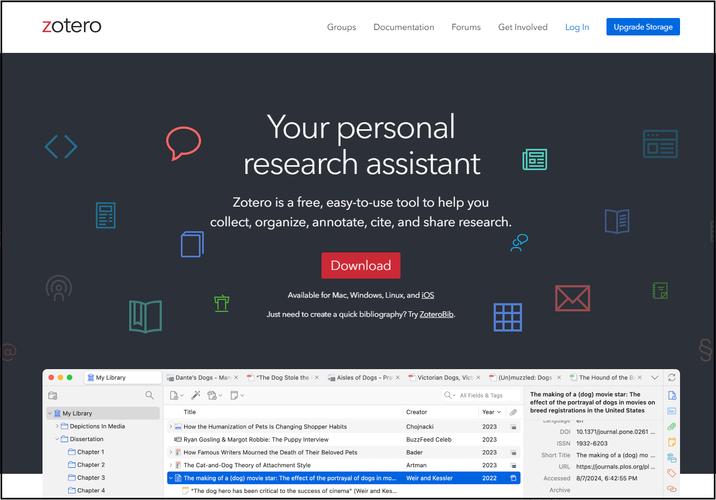
Task: Click the Abstract section icon in side rail
Action: 672,411
